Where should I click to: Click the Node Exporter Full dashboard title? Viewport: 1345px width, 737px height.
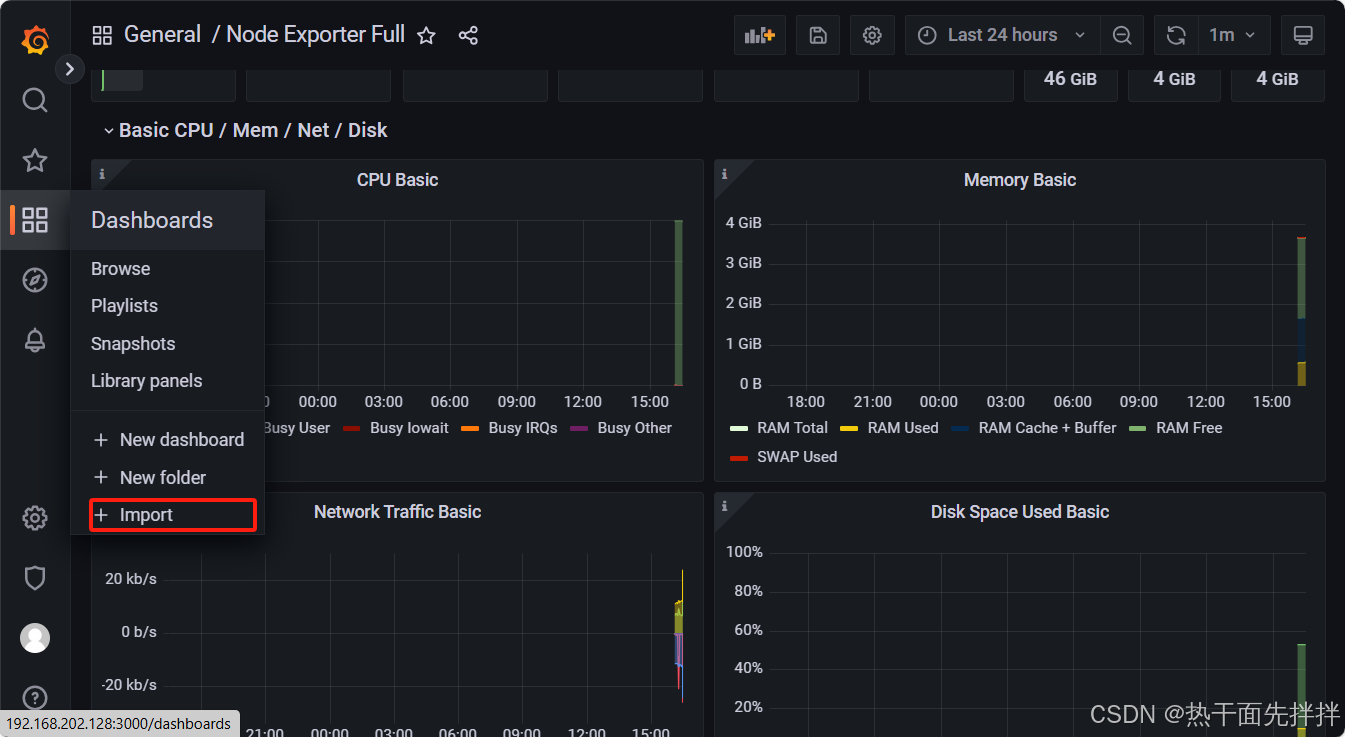point(316,35)
